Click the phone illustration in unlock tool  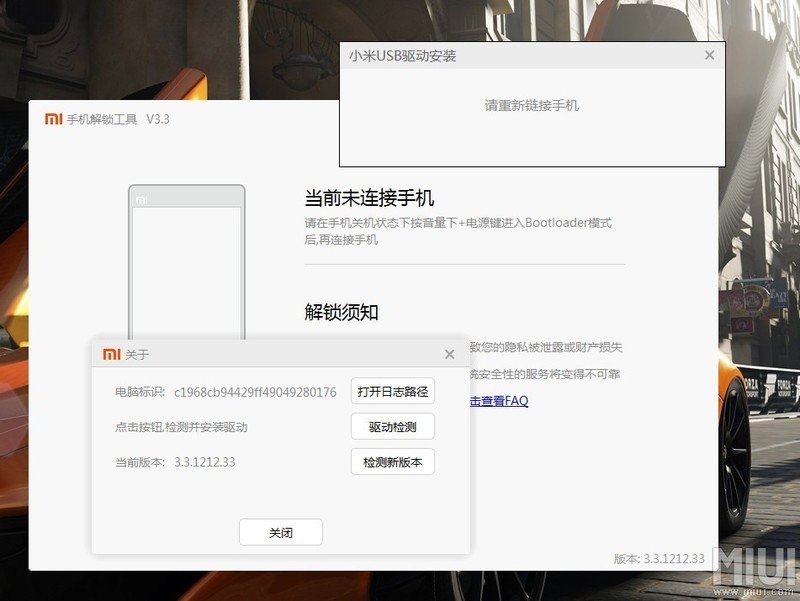(187, 262)
